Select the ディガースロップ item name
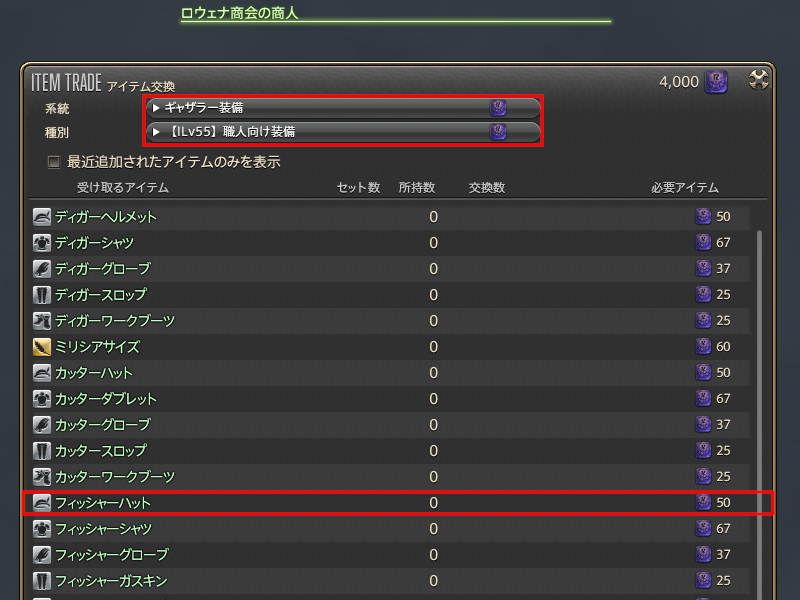The image size is (800, 600). [101, 295]
